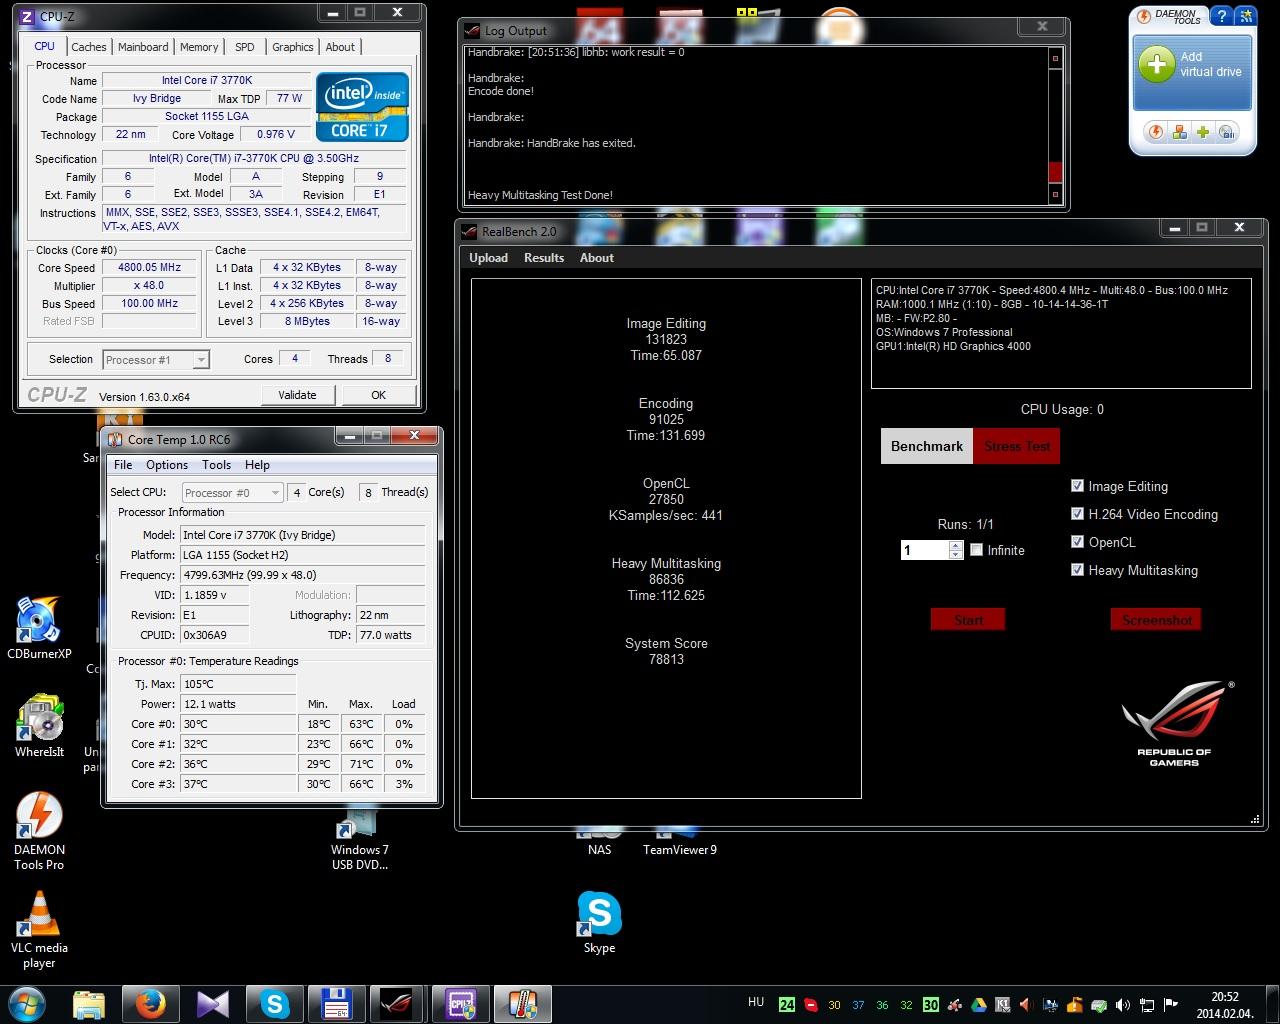
Task: Uncheck OpenCL benchmark checkbox
Action: point(1077,542)
